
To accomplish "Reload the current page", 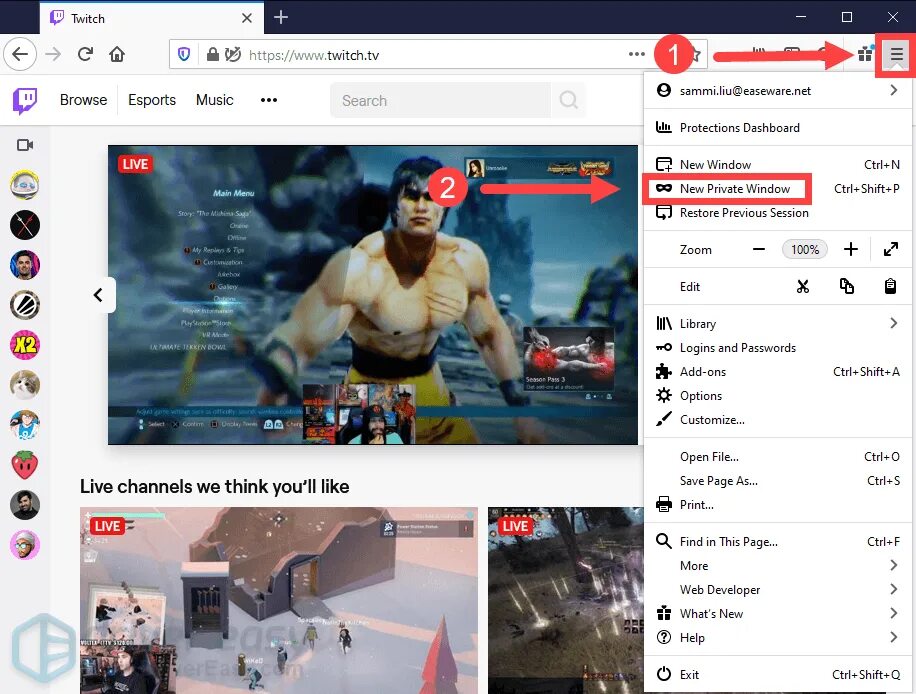I will click(x=85, y=54).
